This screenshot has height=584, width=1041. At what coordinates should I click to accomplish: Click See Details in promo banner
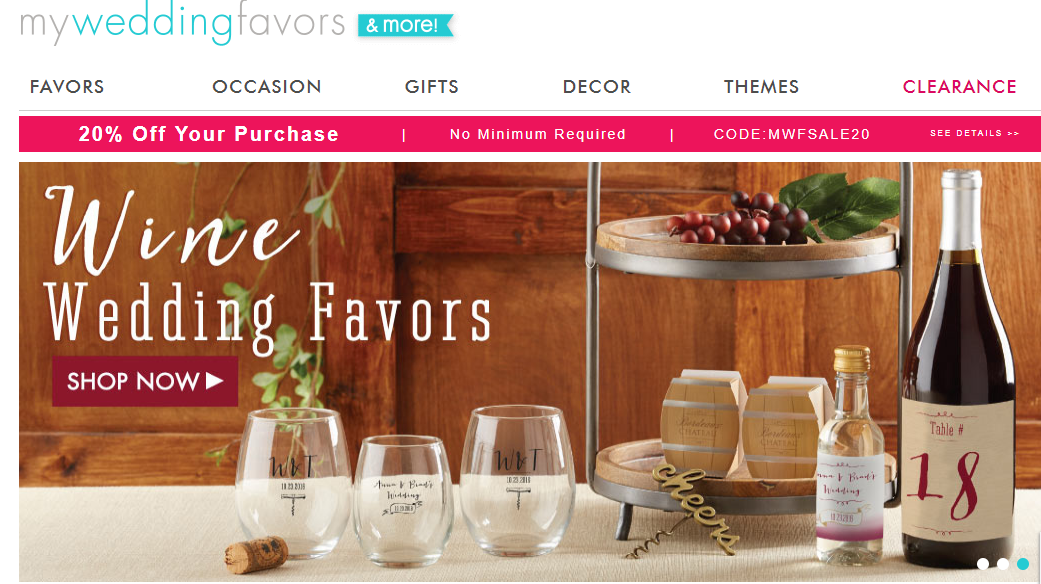(x=974, y=133)
